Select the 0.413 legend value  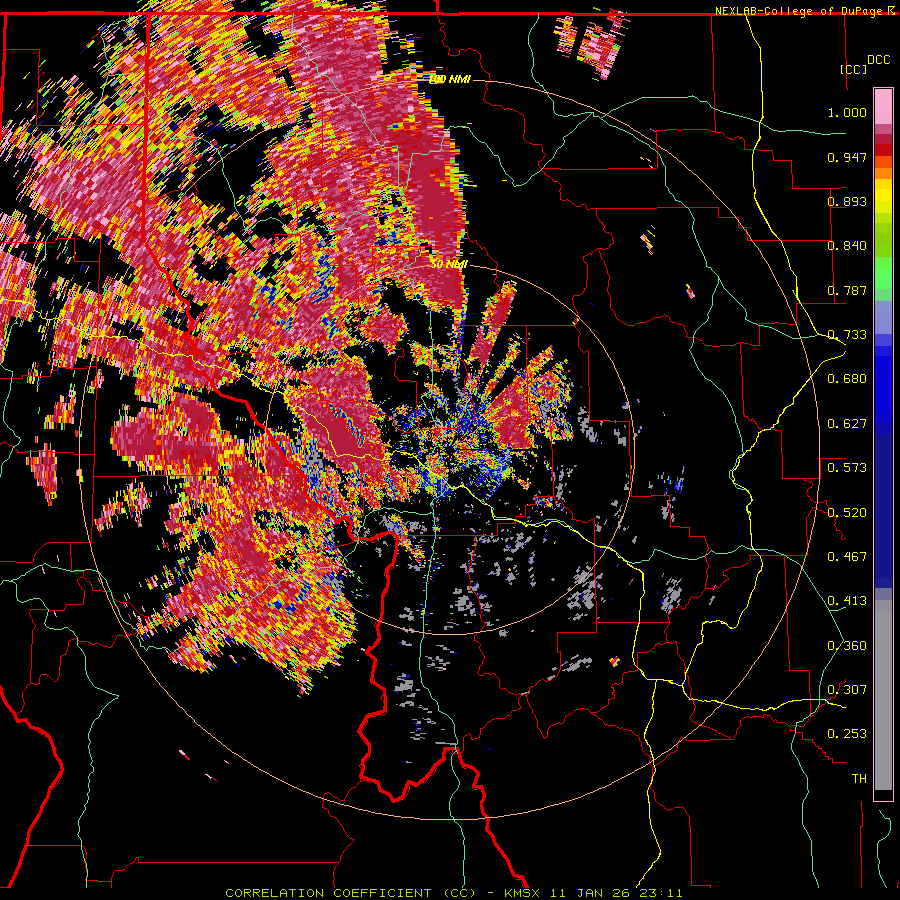[x=847, y=601]
